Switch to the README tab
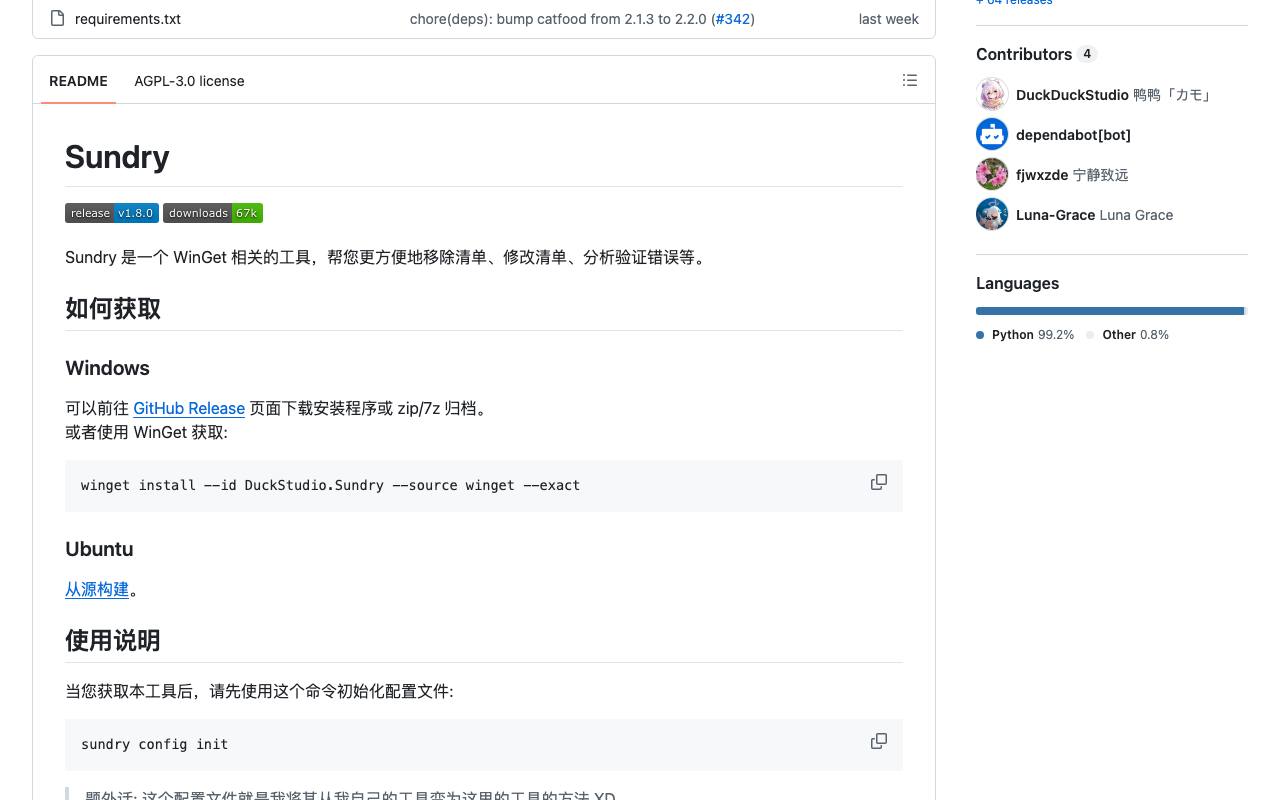Screen dimensions: 1280x800 click(78, 81)
